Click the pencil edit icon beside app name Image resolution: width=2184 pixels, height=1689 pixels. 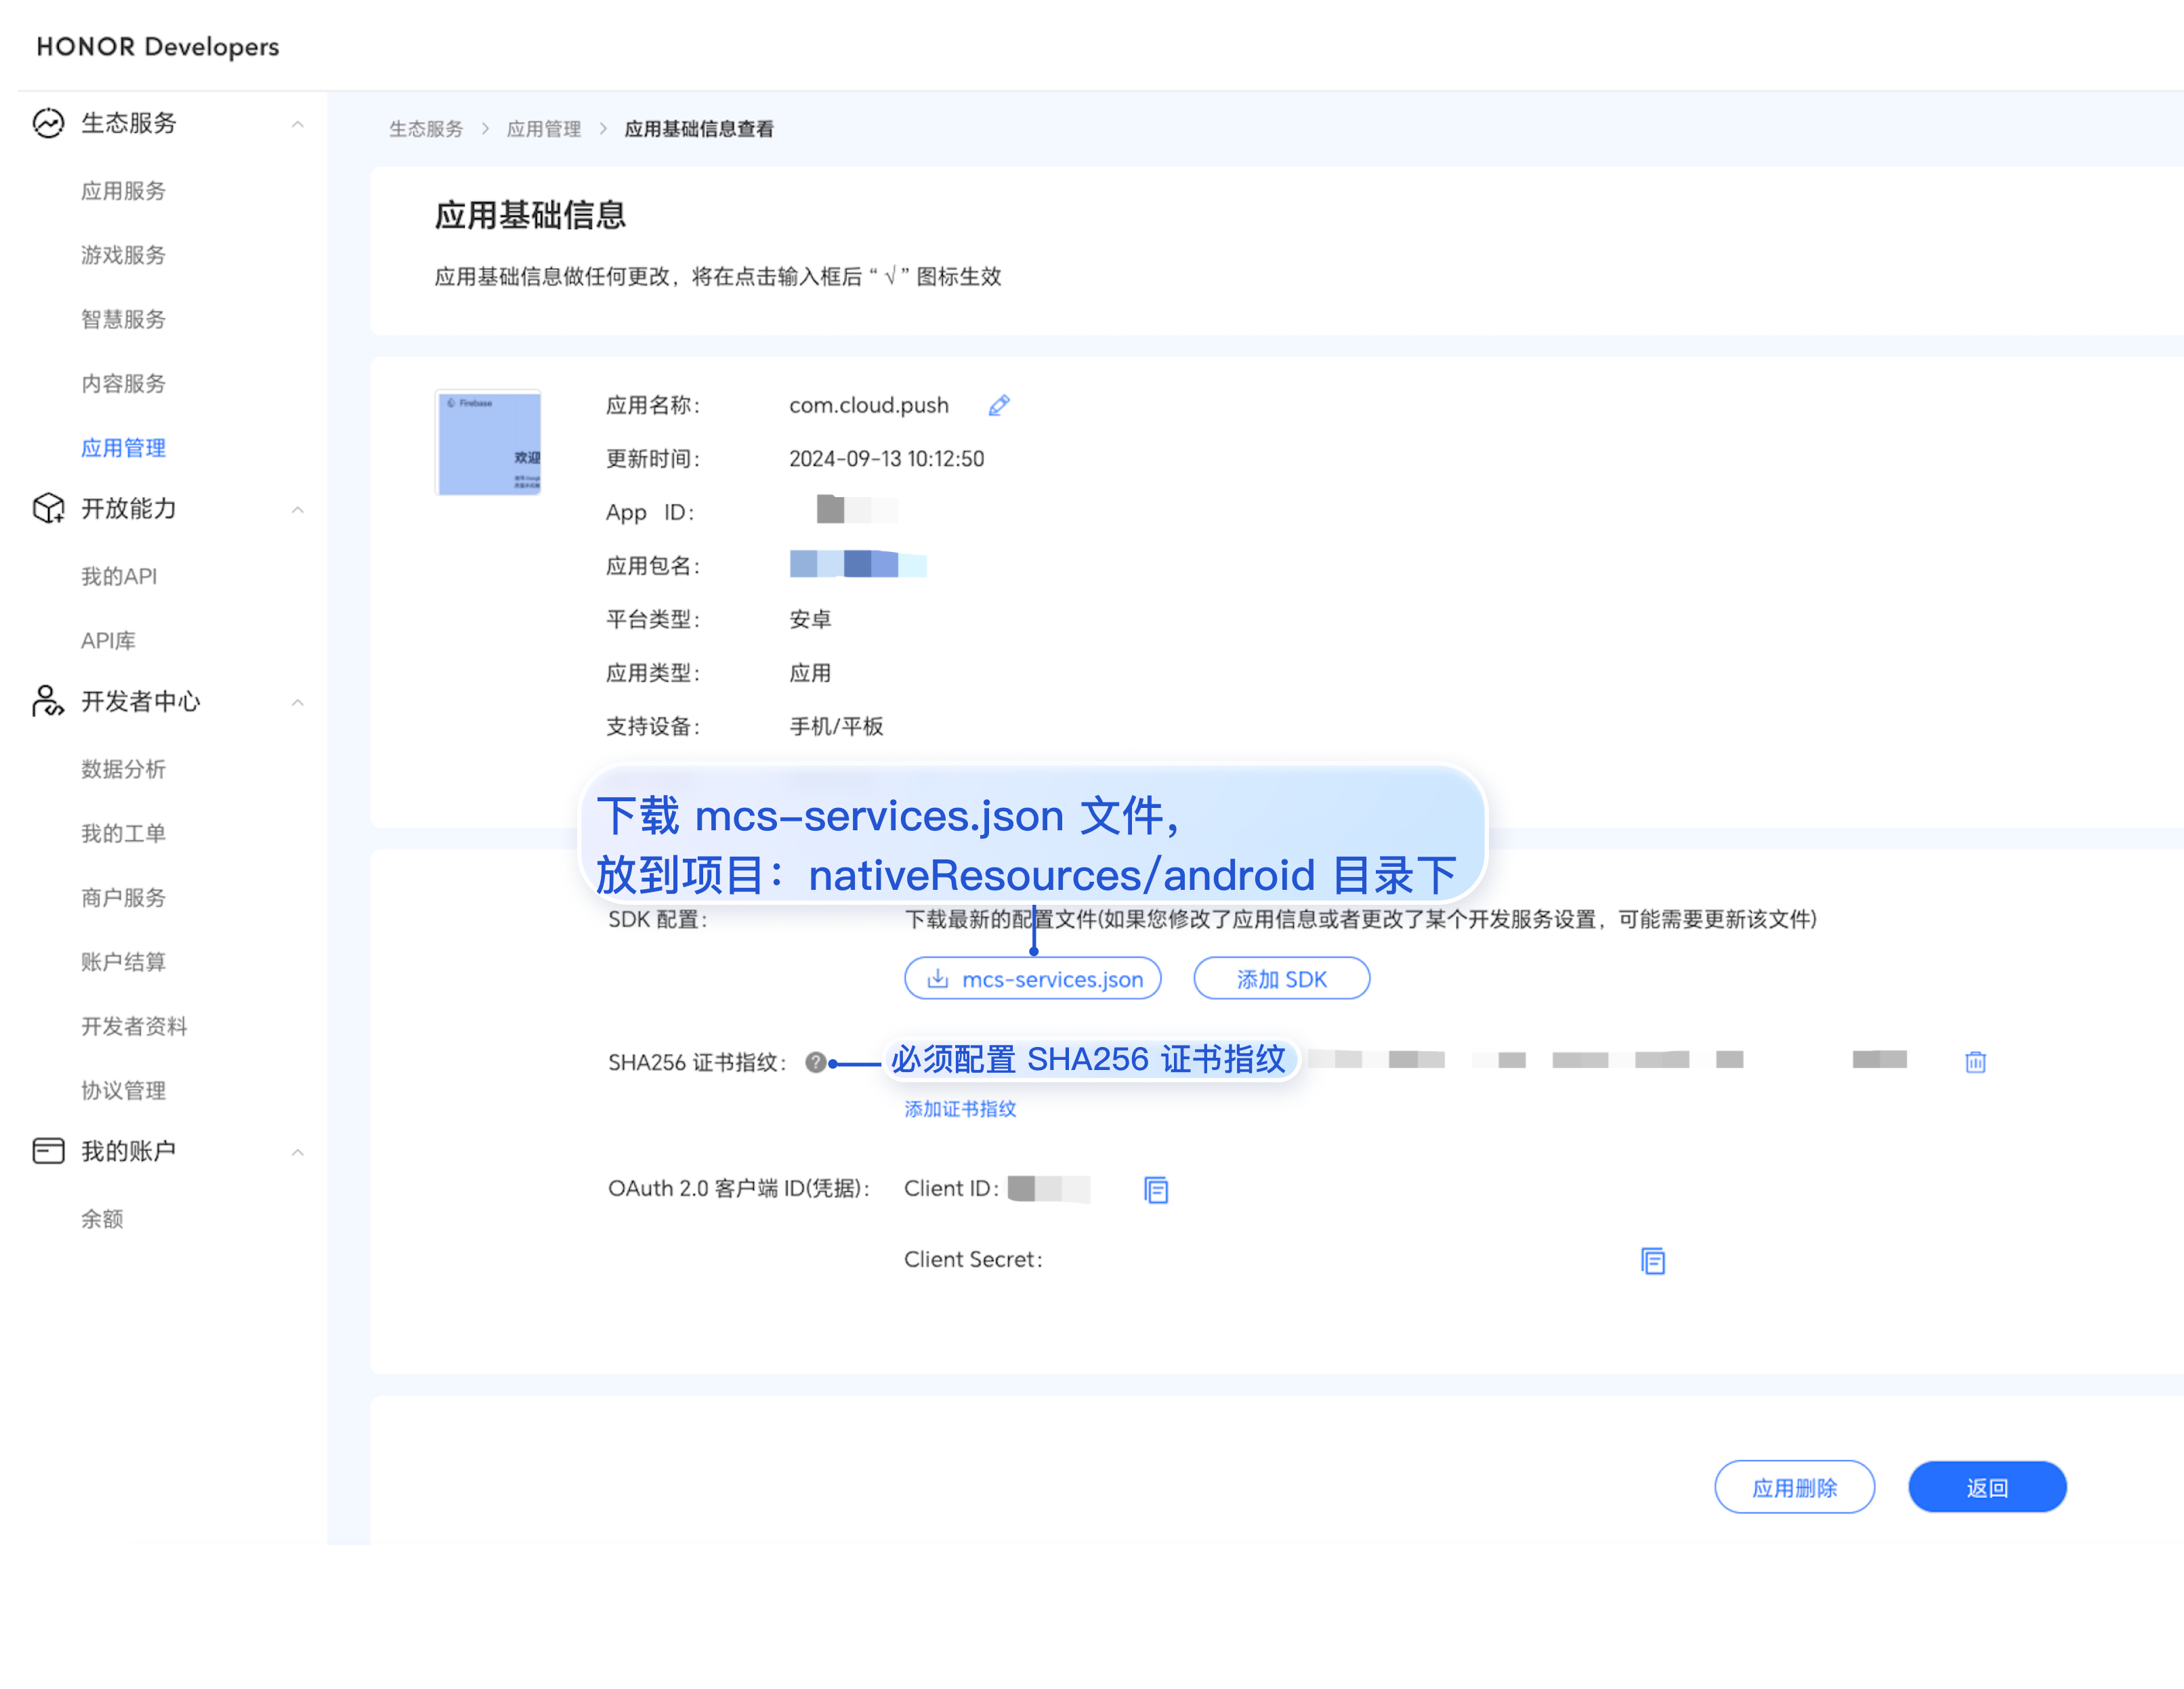(998, 405)
